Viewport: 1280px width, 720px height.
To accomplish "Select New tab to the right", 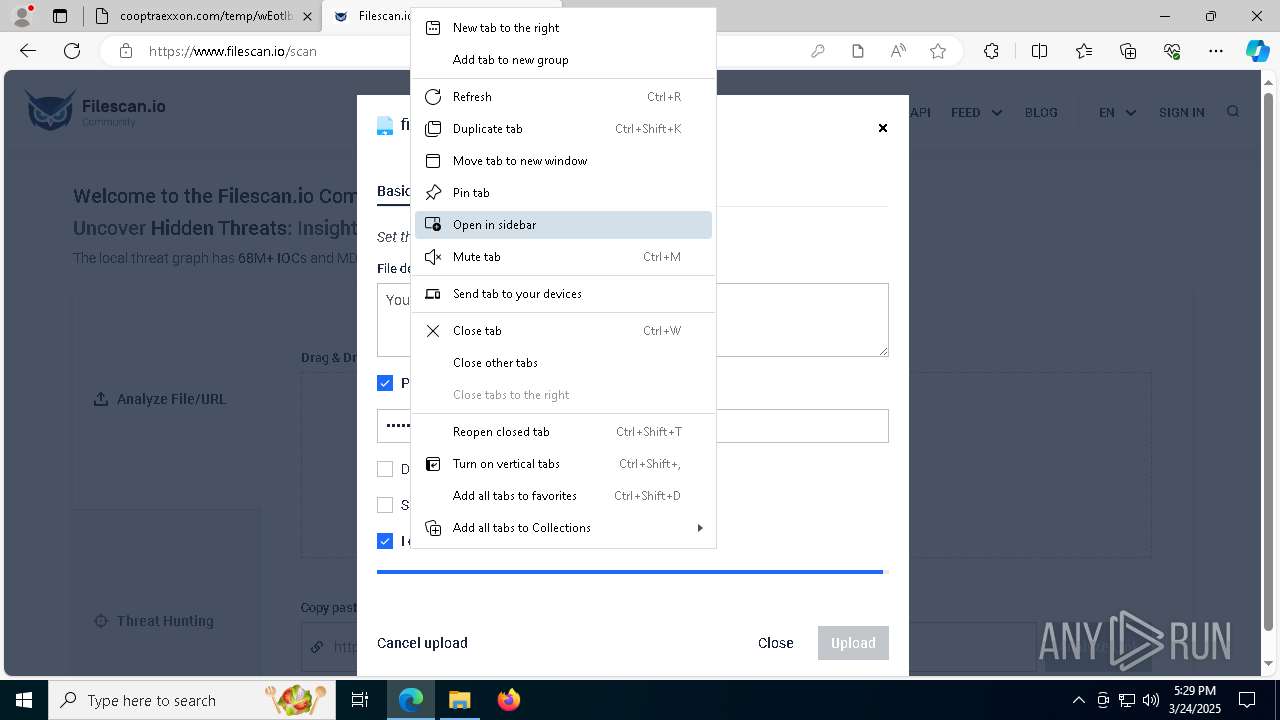I will (564, 28).
